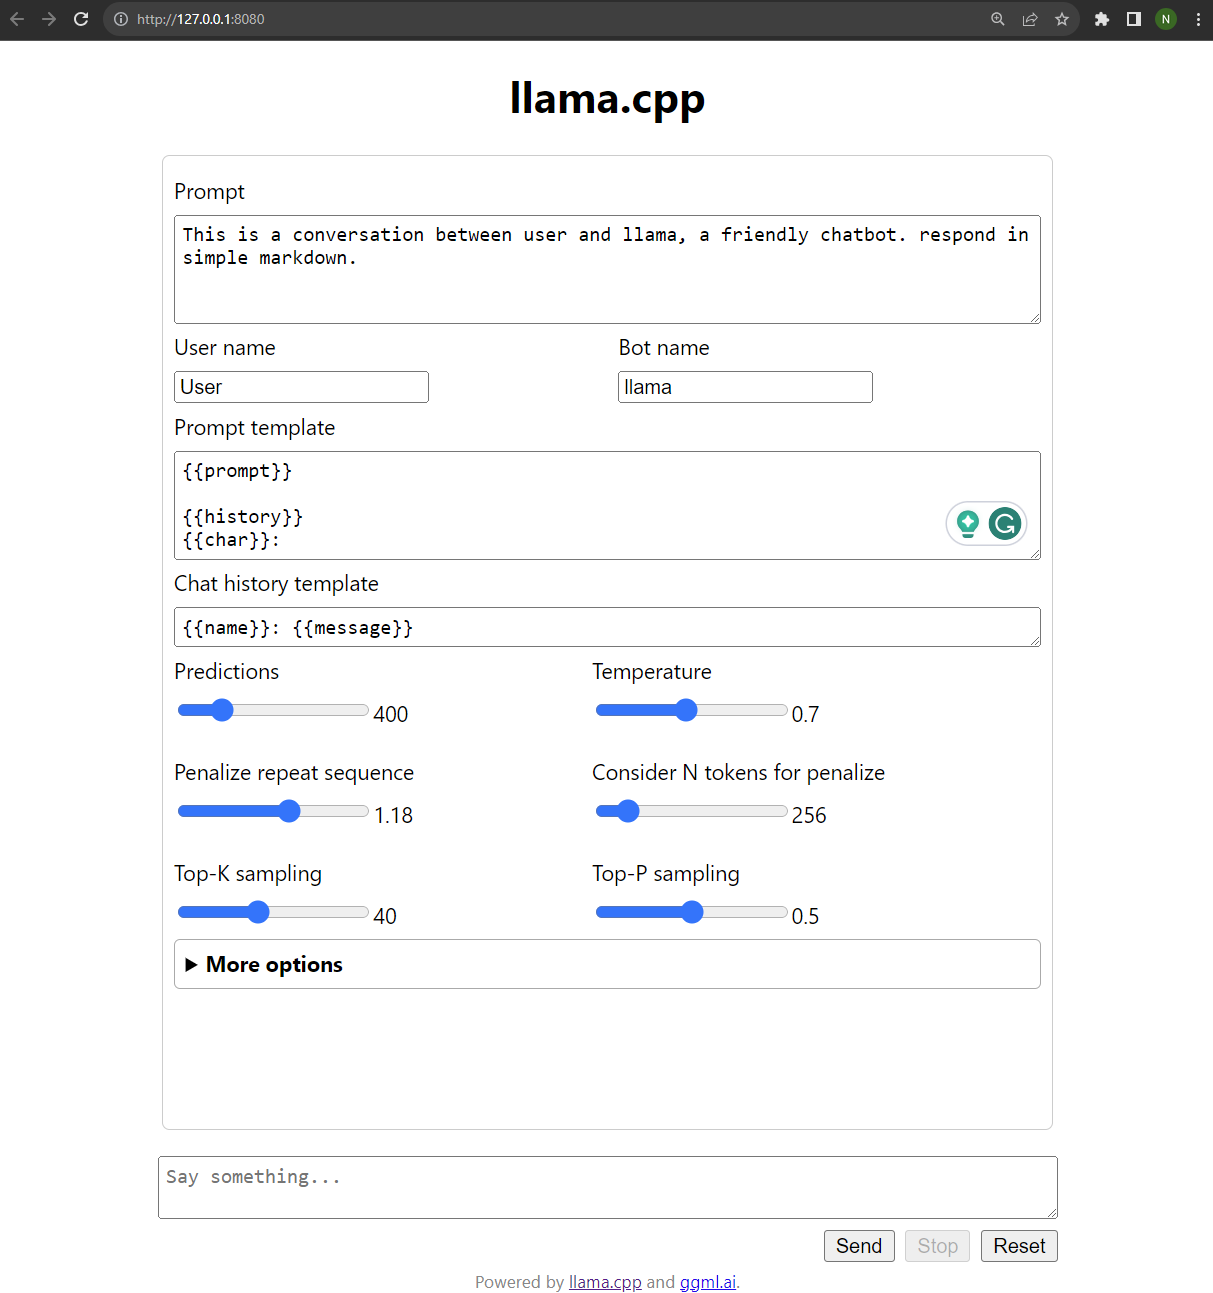Adjust Penalize repeat sequence slider

coord(273,811)
